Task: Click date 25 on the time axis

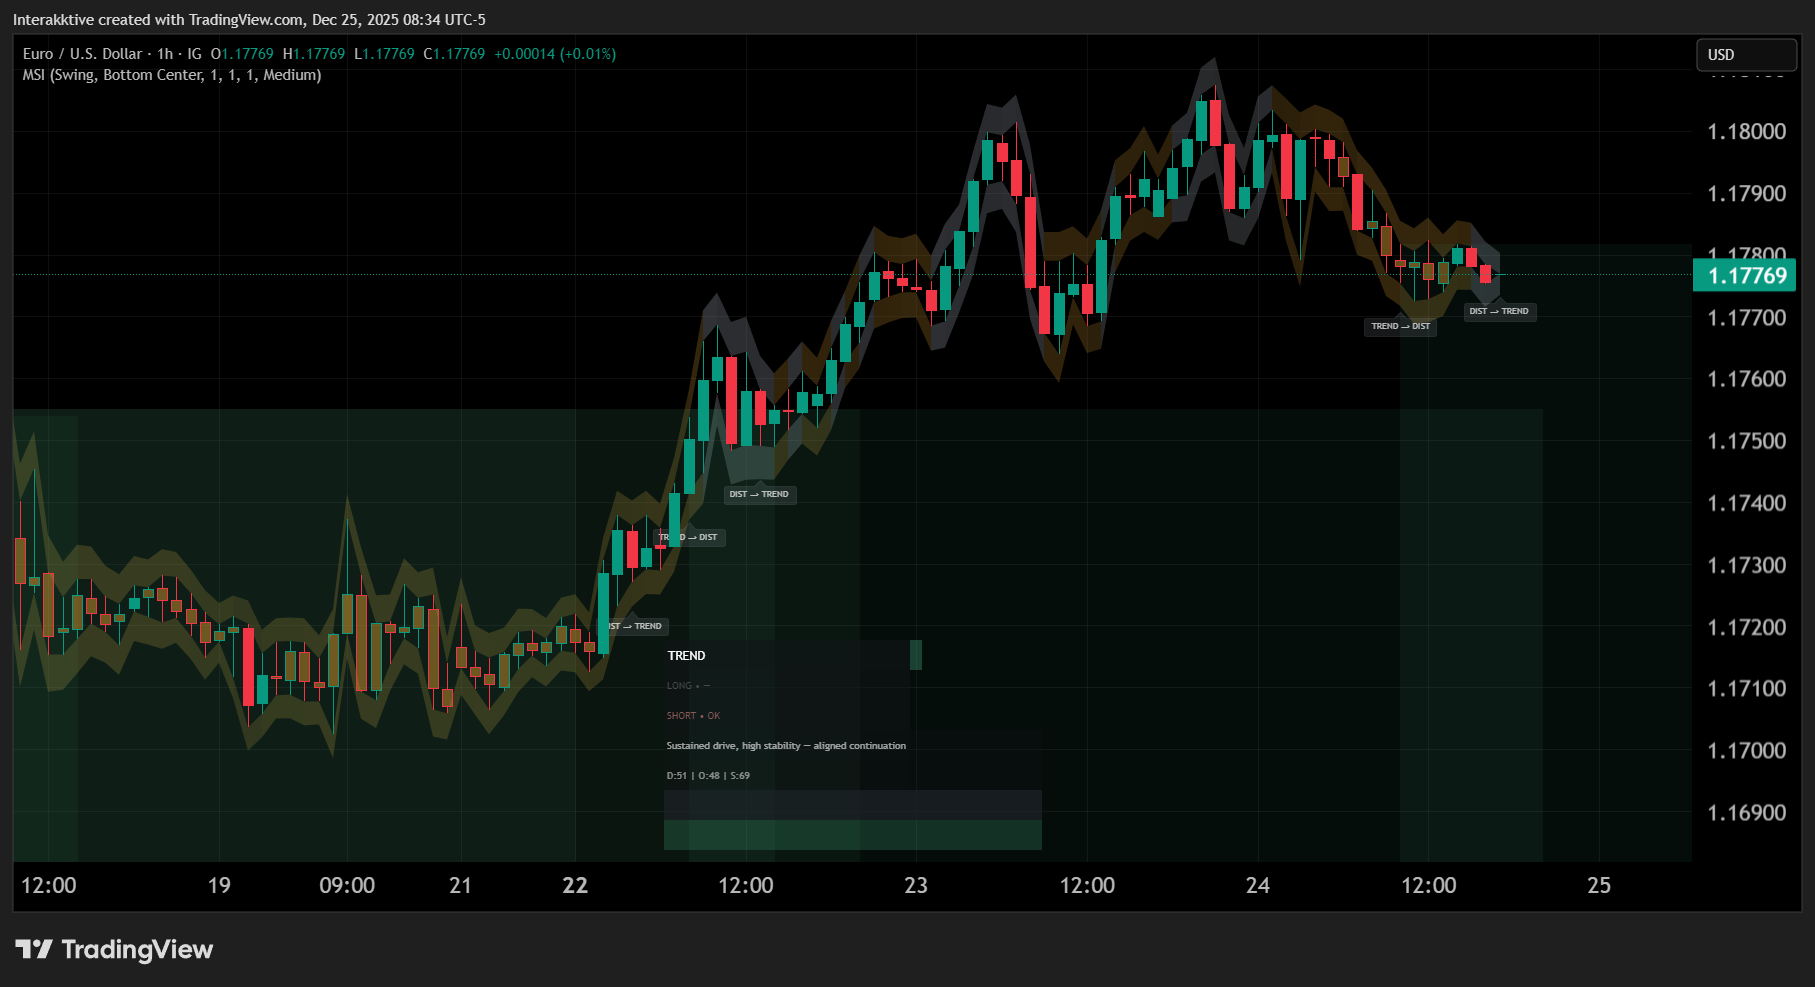Action: 1599,885
